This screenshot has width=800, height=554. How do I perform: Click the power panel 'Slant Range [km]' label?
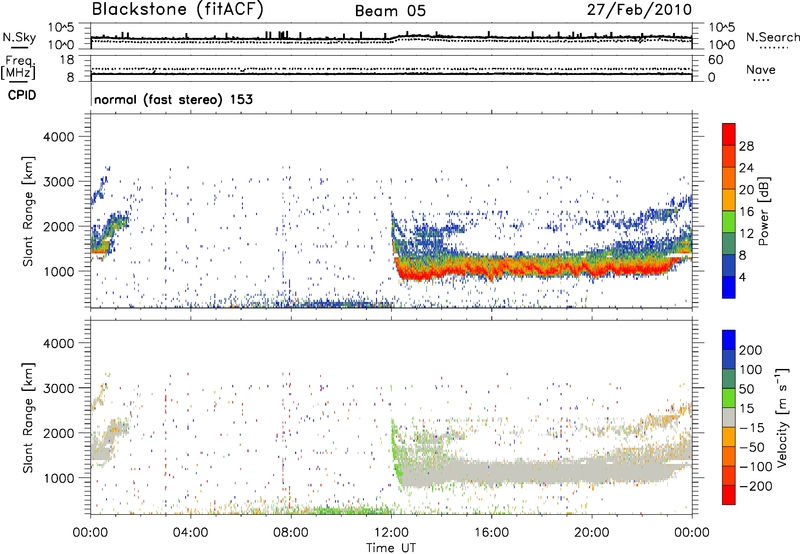coord(28,211)
